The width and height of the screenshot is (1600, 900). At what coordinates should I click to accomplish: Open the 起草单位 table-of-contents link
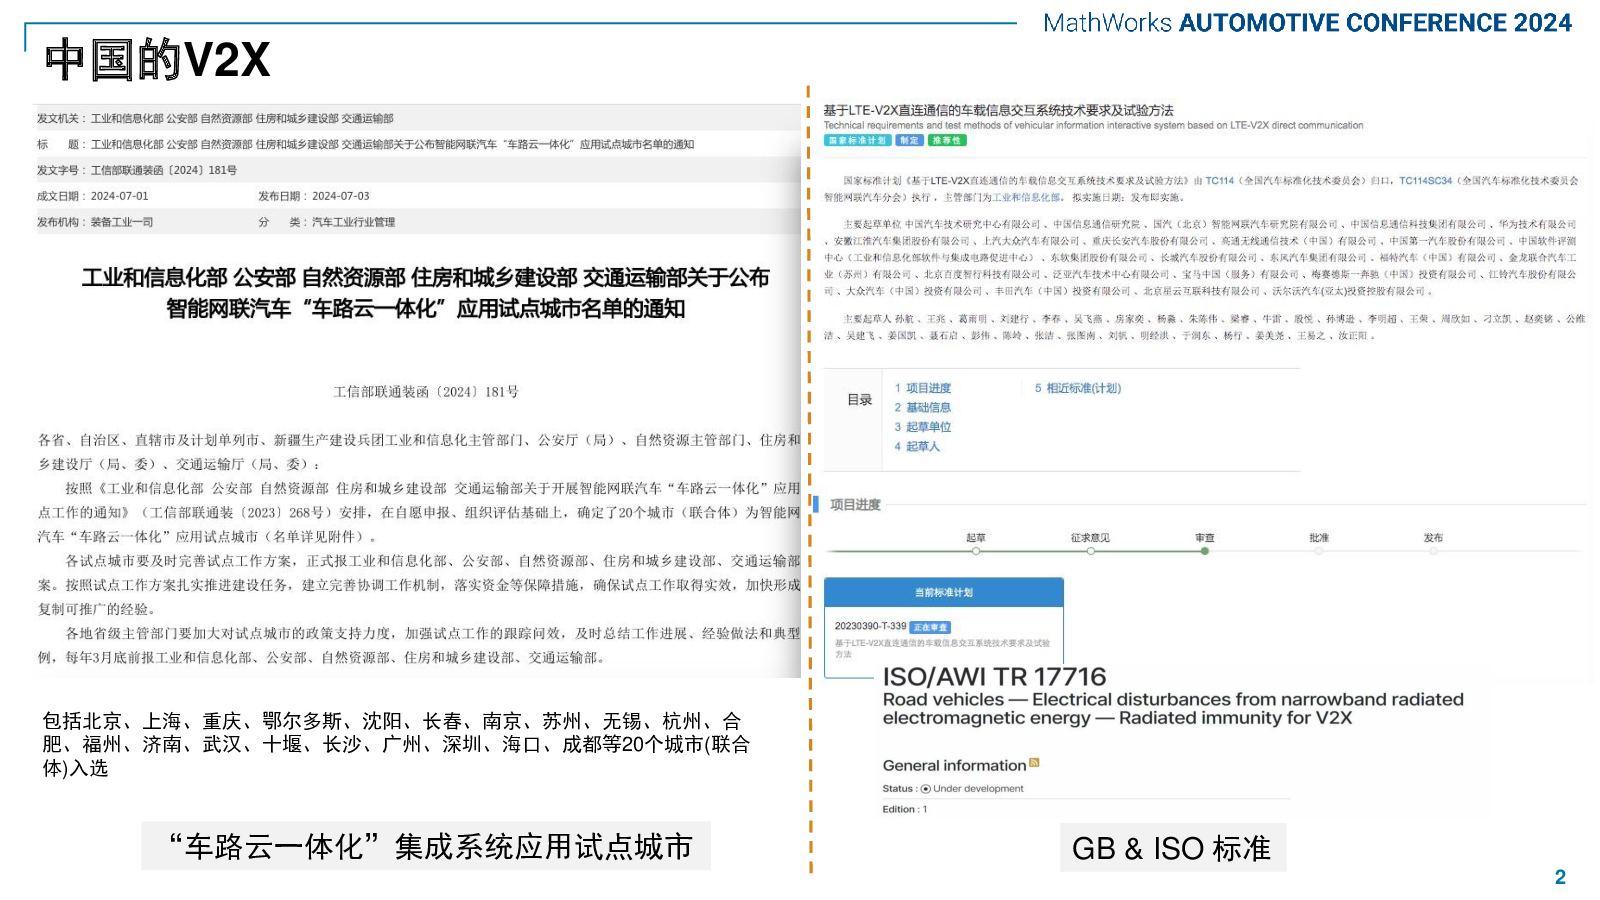pyautogui.click(x=928, y=427)
